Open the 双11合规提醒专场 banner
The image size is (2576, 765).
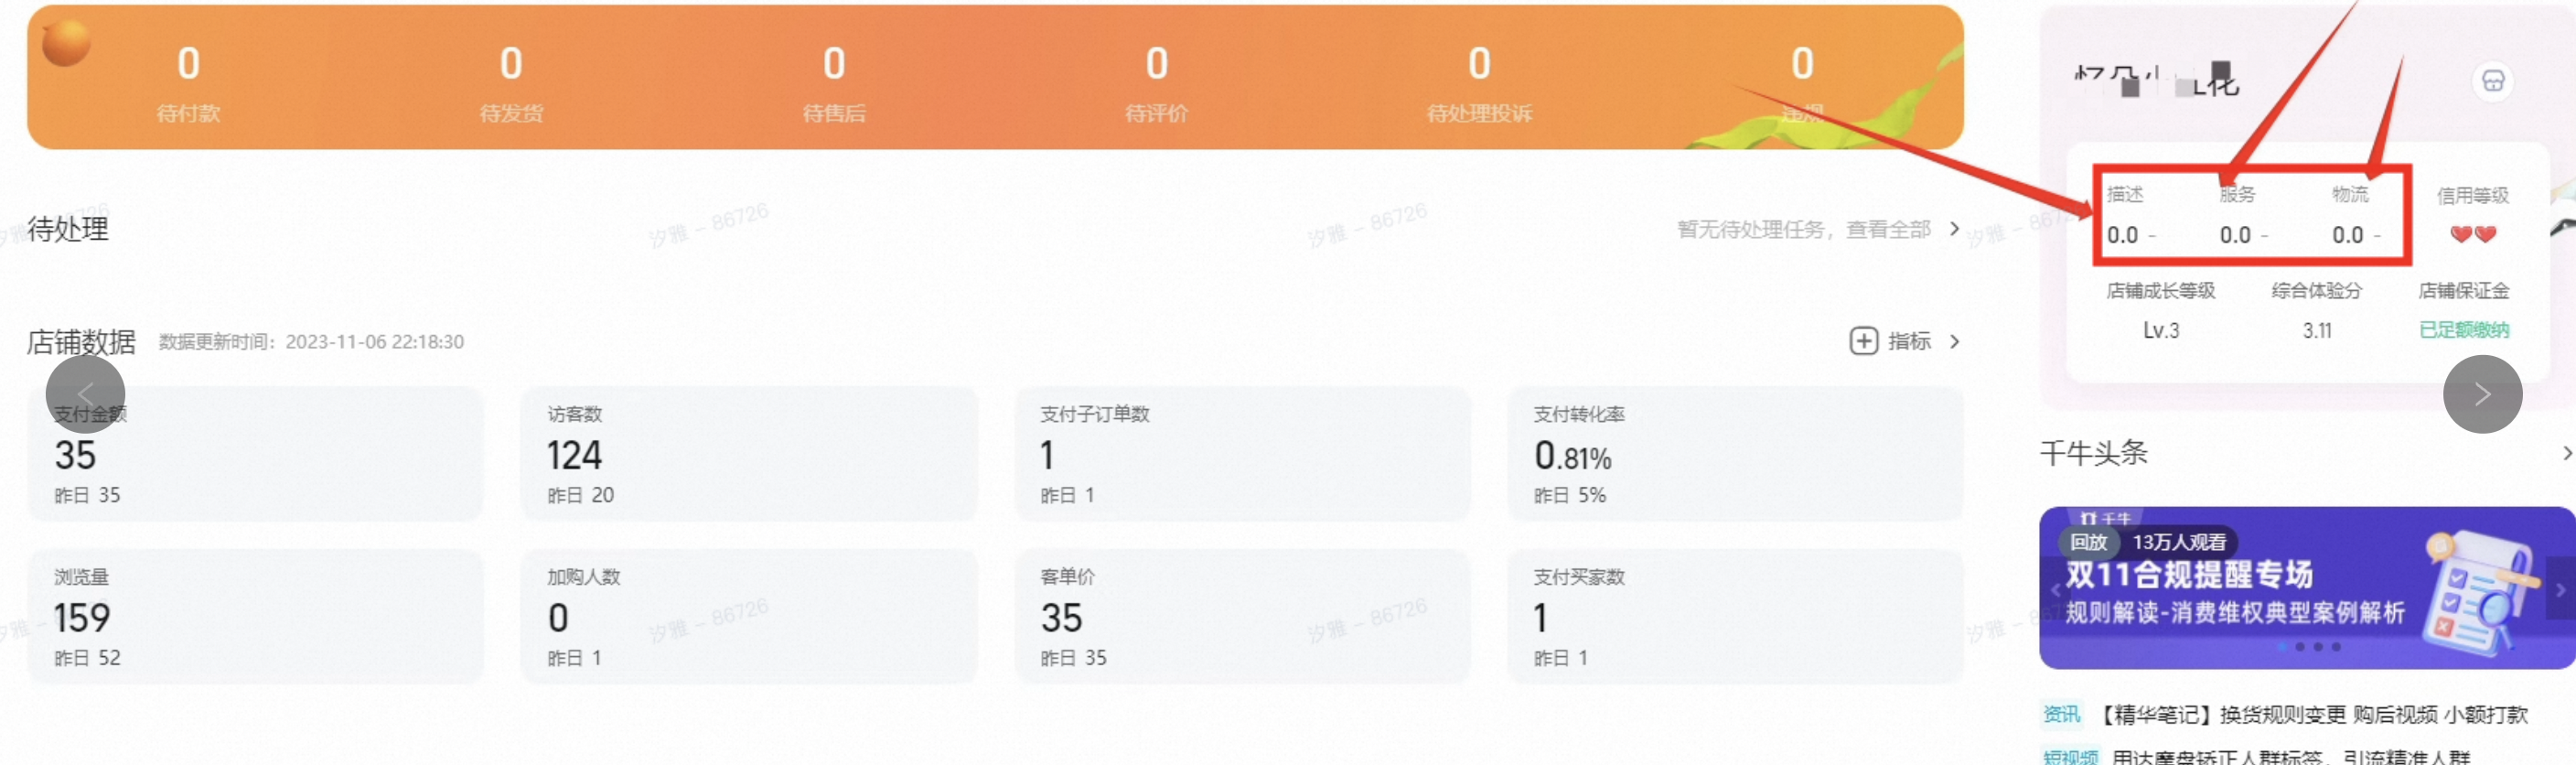pyautogui.click(x=2306, y=588)
